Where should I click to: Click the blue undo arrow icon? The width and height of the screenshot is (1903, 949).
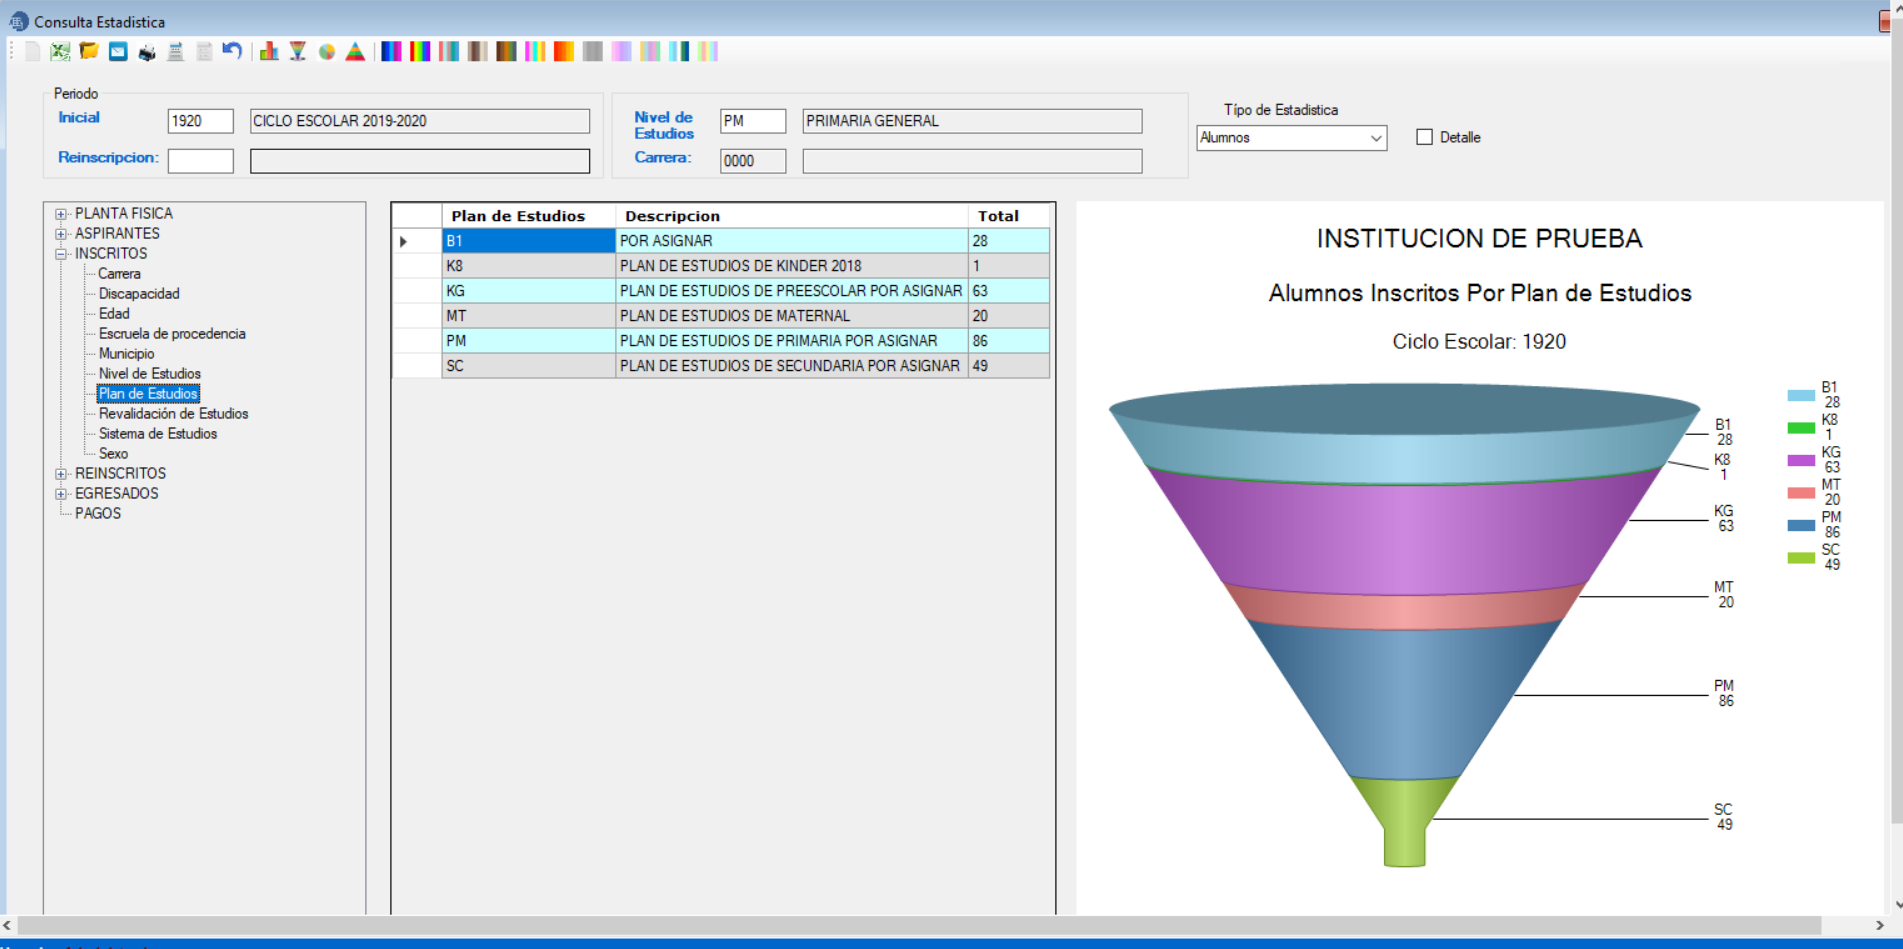(232, 52)
